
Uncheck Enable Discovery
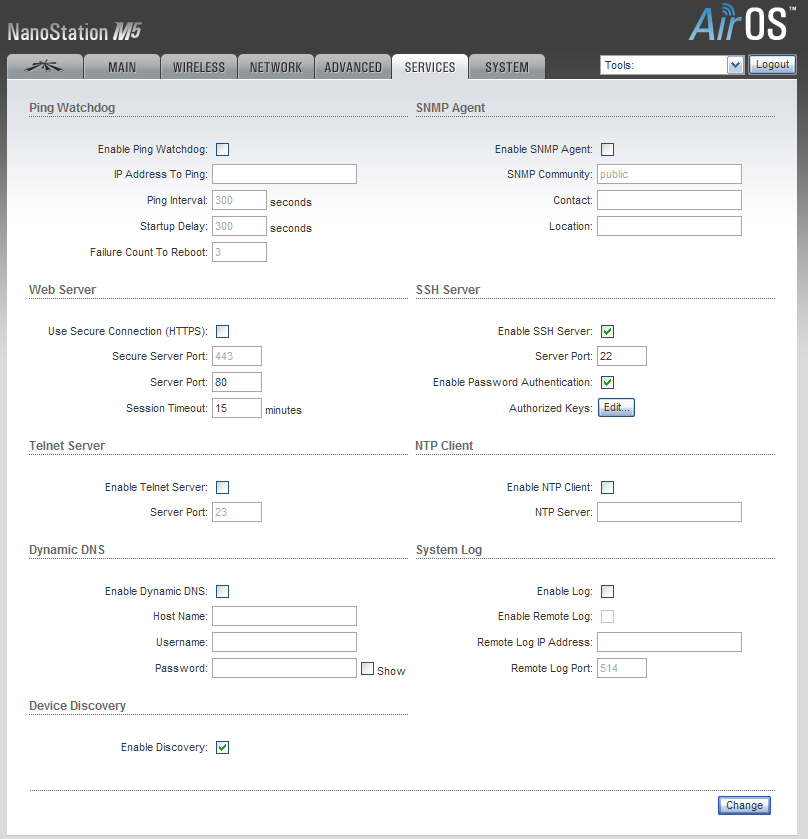223,747
